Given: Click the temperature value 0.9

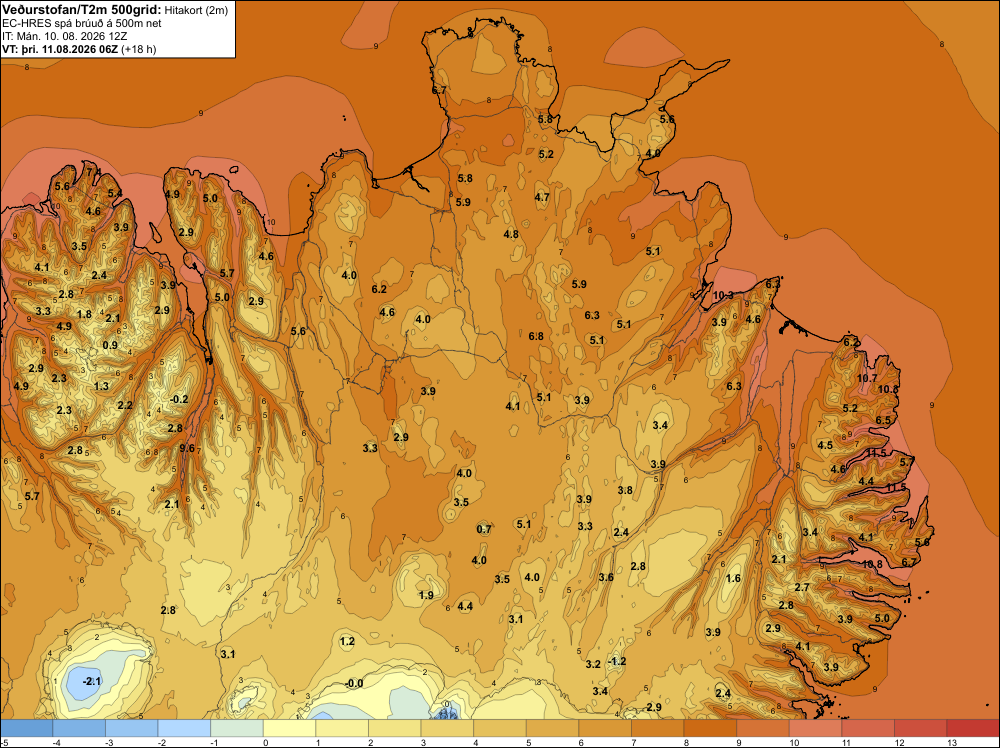Looking at the screenshot, I should (x=110, y=345).
